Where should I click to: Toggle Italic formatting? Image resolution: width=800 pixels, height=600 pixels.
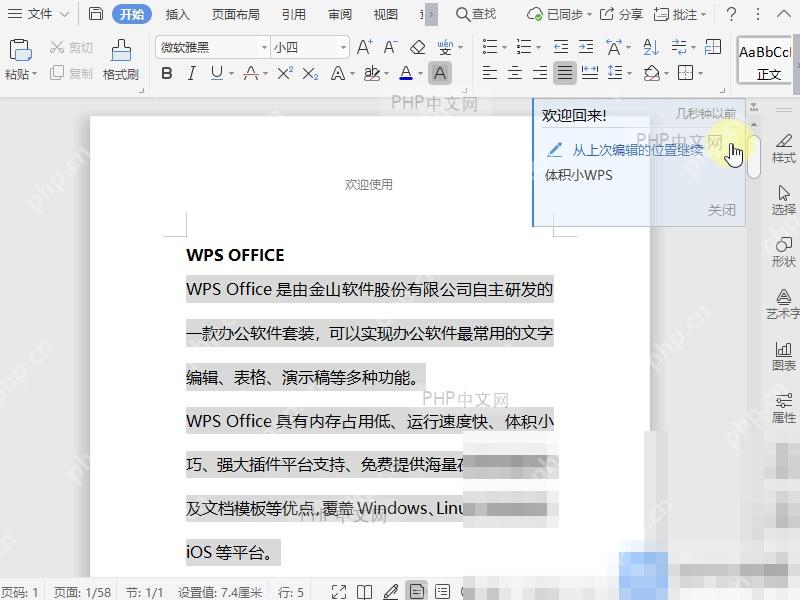[x=191, y=73]
